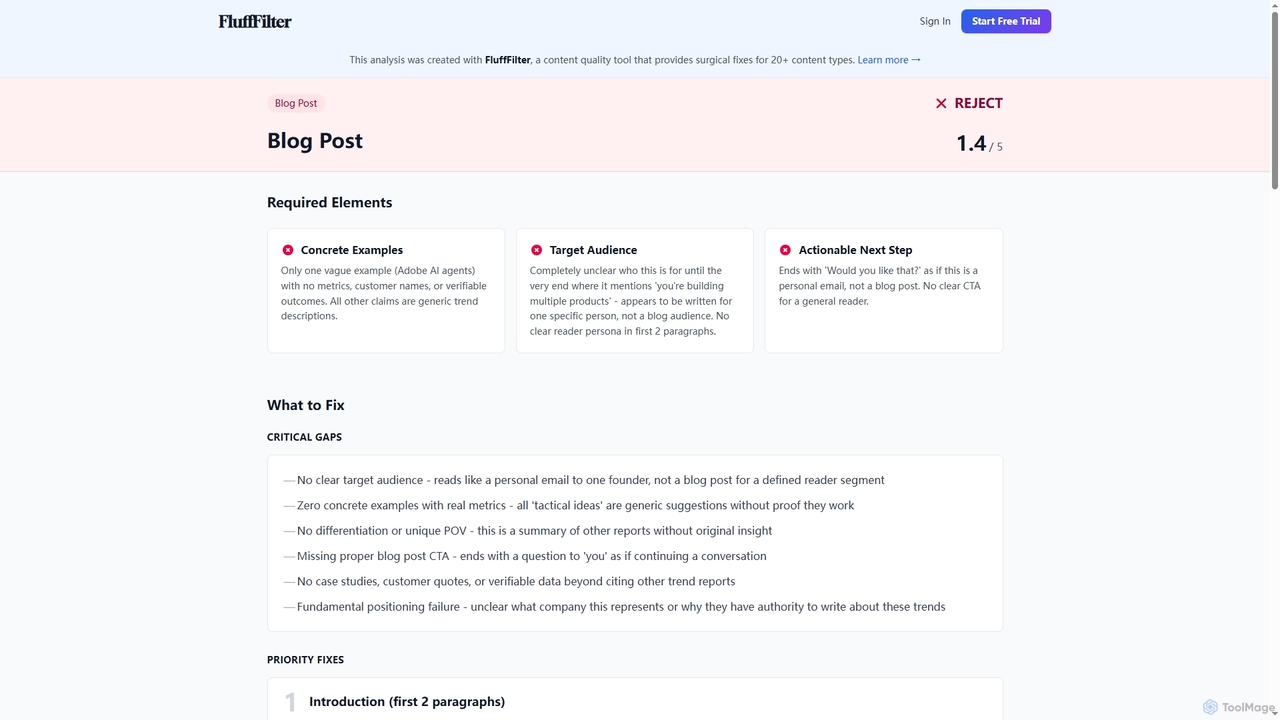This screenshot has width=1280, height=720.
Task: Select the Actionable Next Step card heading
Action: 855,250
